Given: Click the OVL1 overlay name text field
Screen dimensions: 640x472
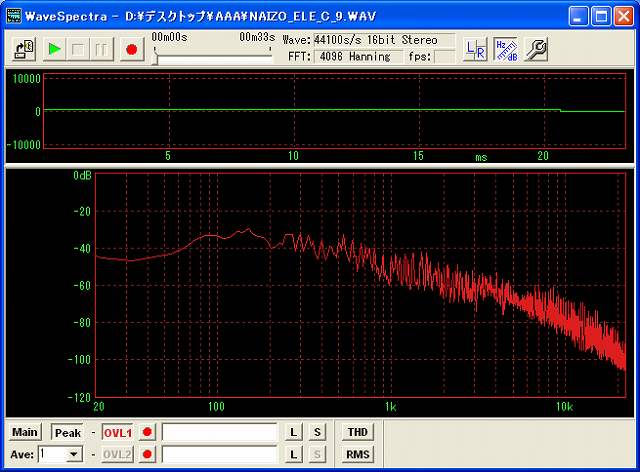Looking at the screenshot, I should point(220,432).
